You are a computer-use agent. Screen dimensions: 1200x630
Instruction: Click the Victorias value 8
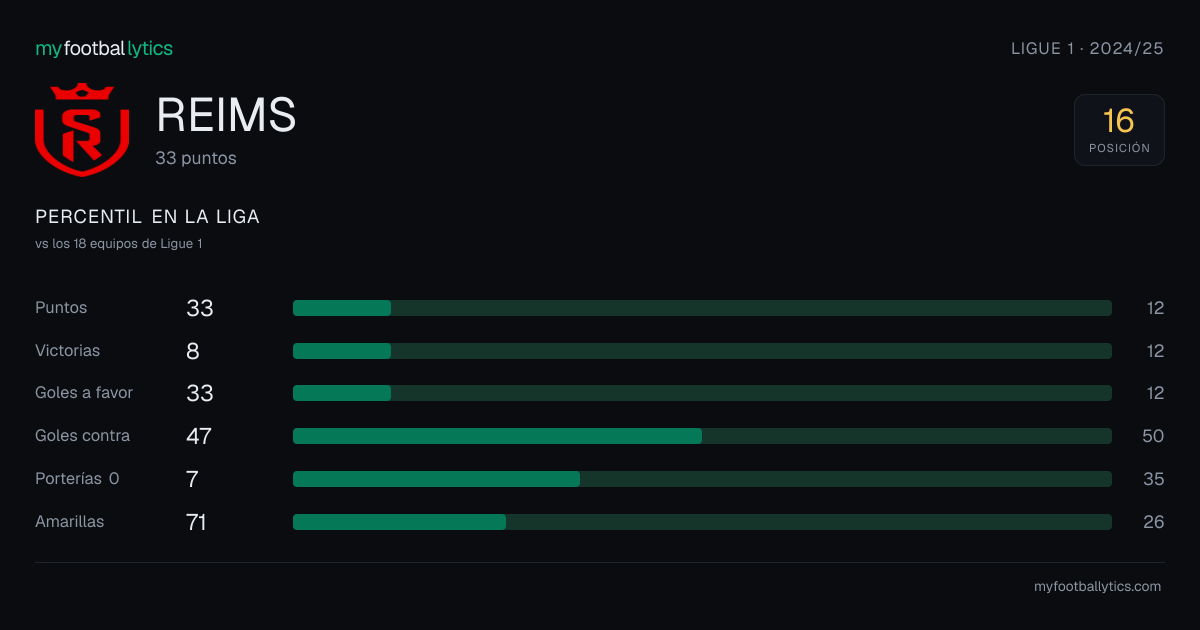(193, 351)
